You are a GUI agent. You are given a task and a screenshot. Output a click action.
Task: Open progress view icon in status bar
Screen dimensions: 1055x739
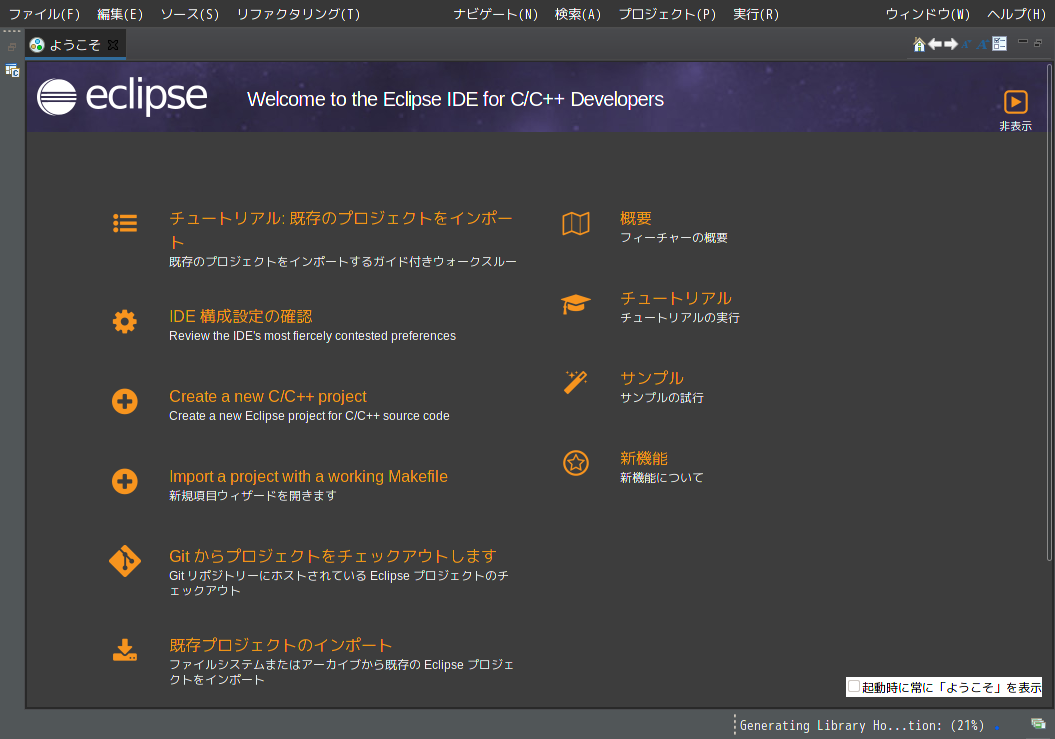click(x=1038, y=724)
